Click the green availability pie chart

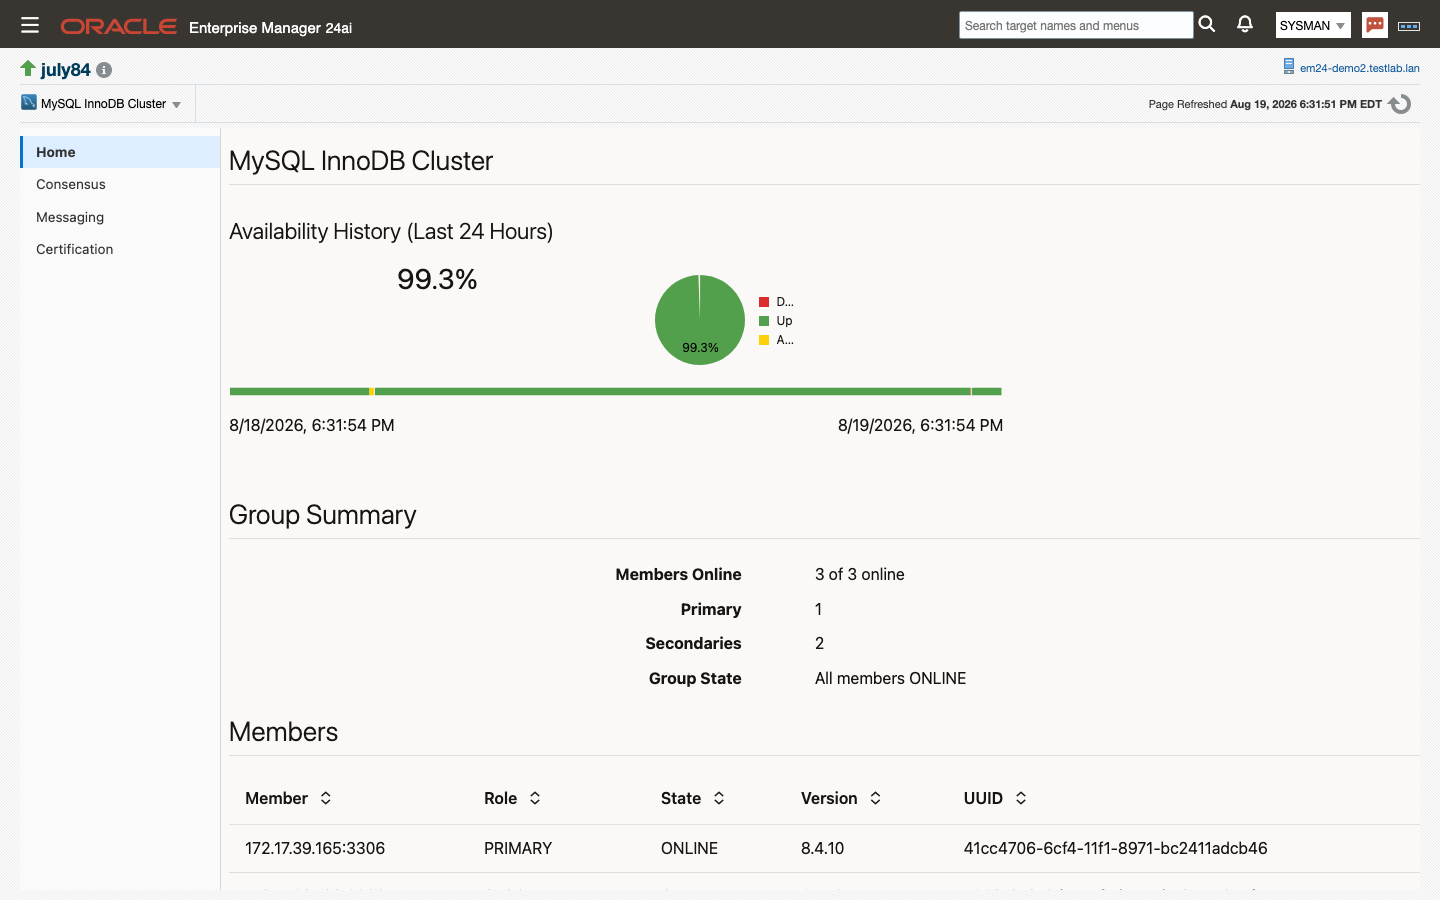pos(700,320)
